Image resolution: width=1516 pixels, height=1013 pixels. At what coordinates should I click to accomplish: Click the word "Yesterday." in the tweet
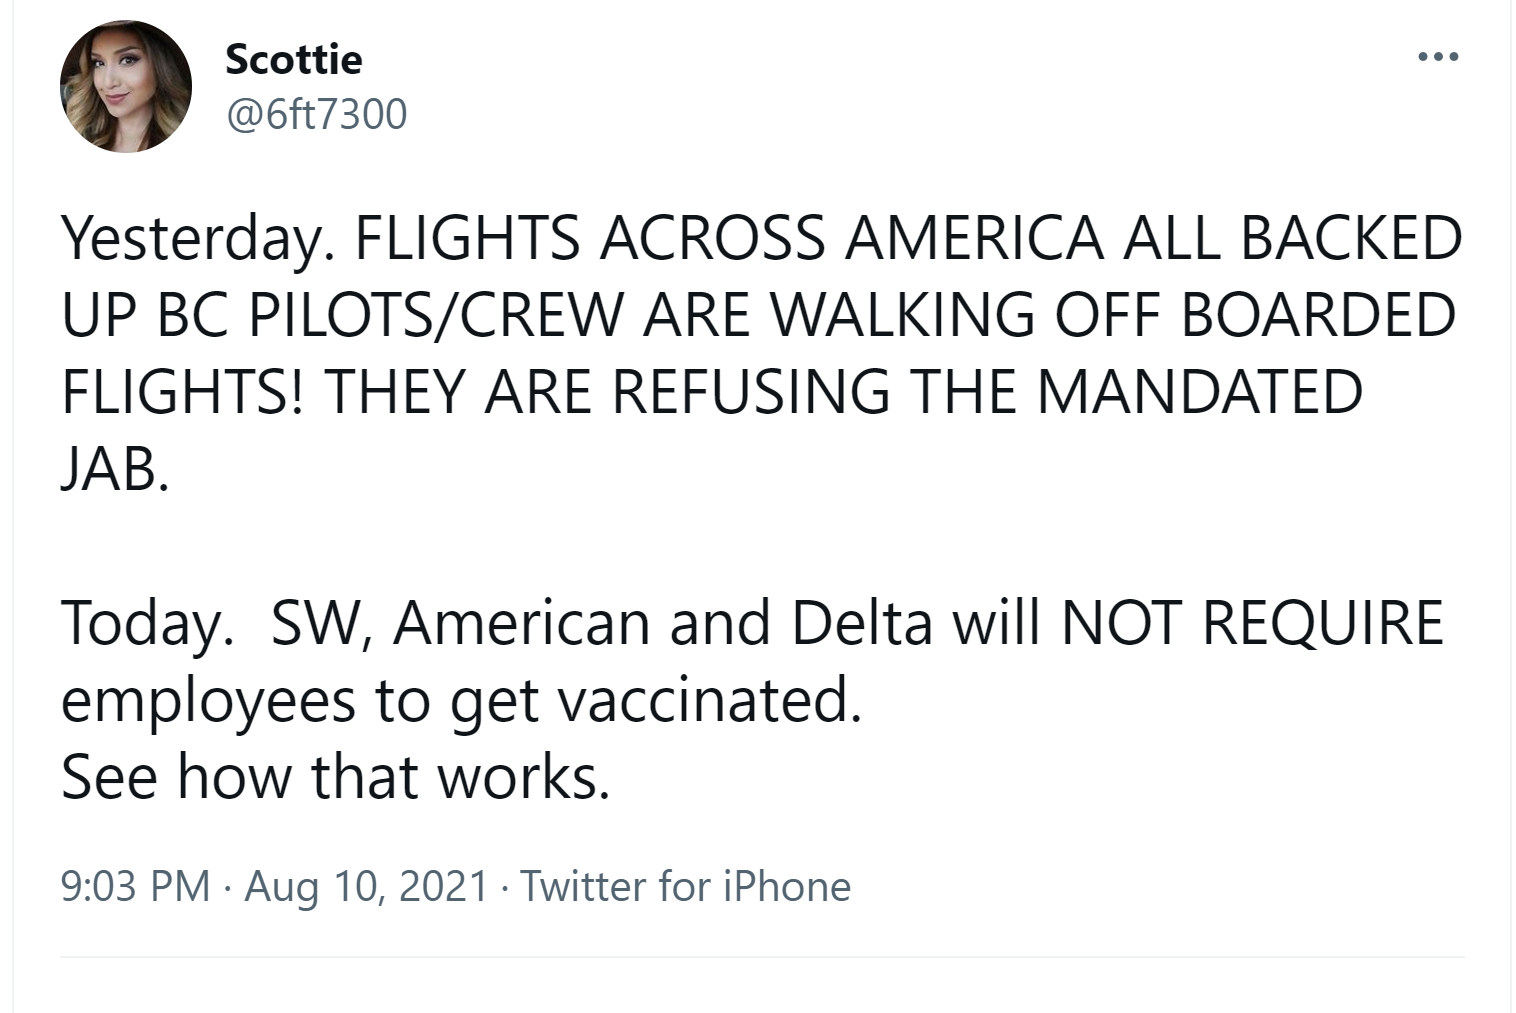(x=196, y=239)
